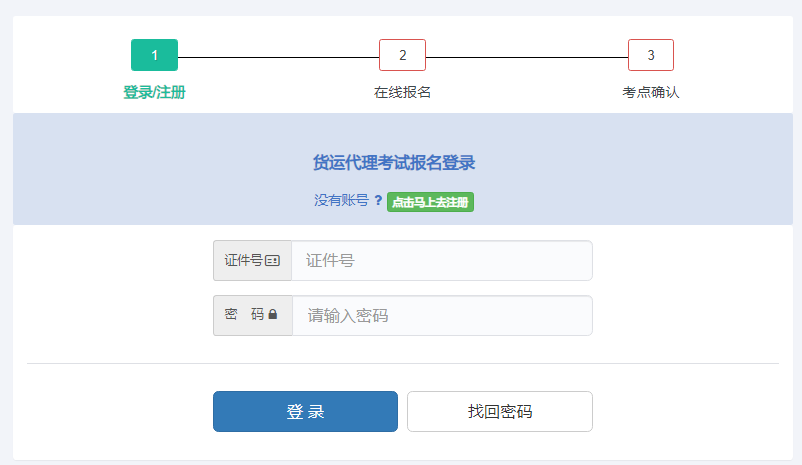
Task: Go to the 考点确认 step label
Action: 650,92
